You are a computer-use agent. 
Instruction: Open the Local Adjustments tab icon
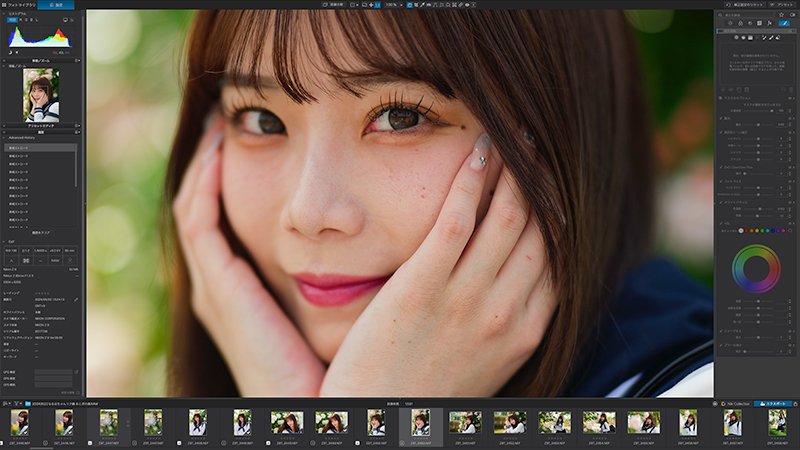784,23
